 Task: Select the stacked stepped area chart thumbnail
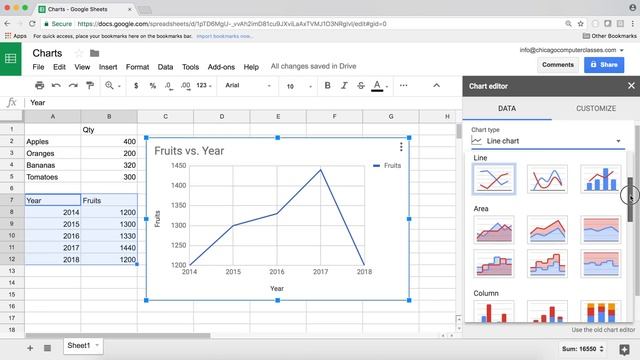[547, 264]
